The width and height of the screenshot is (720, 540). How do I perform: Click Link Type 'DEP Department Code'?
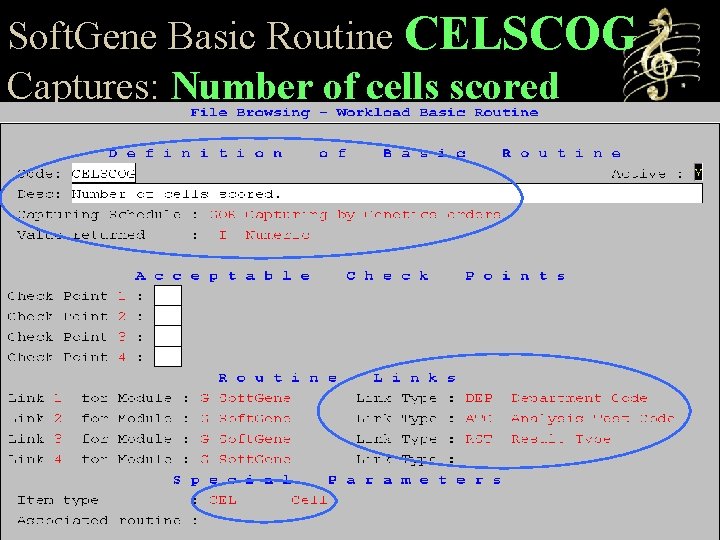[556, 398]
